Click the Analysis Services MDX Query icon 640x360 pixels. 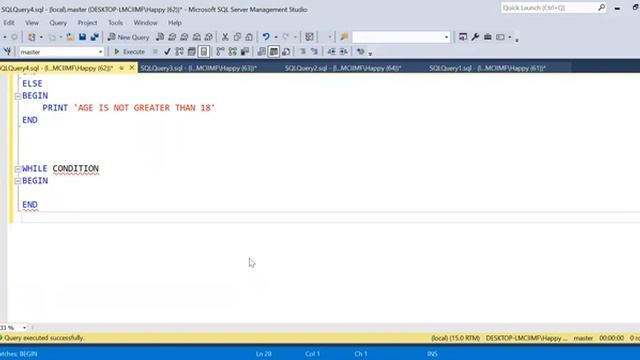[x=172, y=37]
